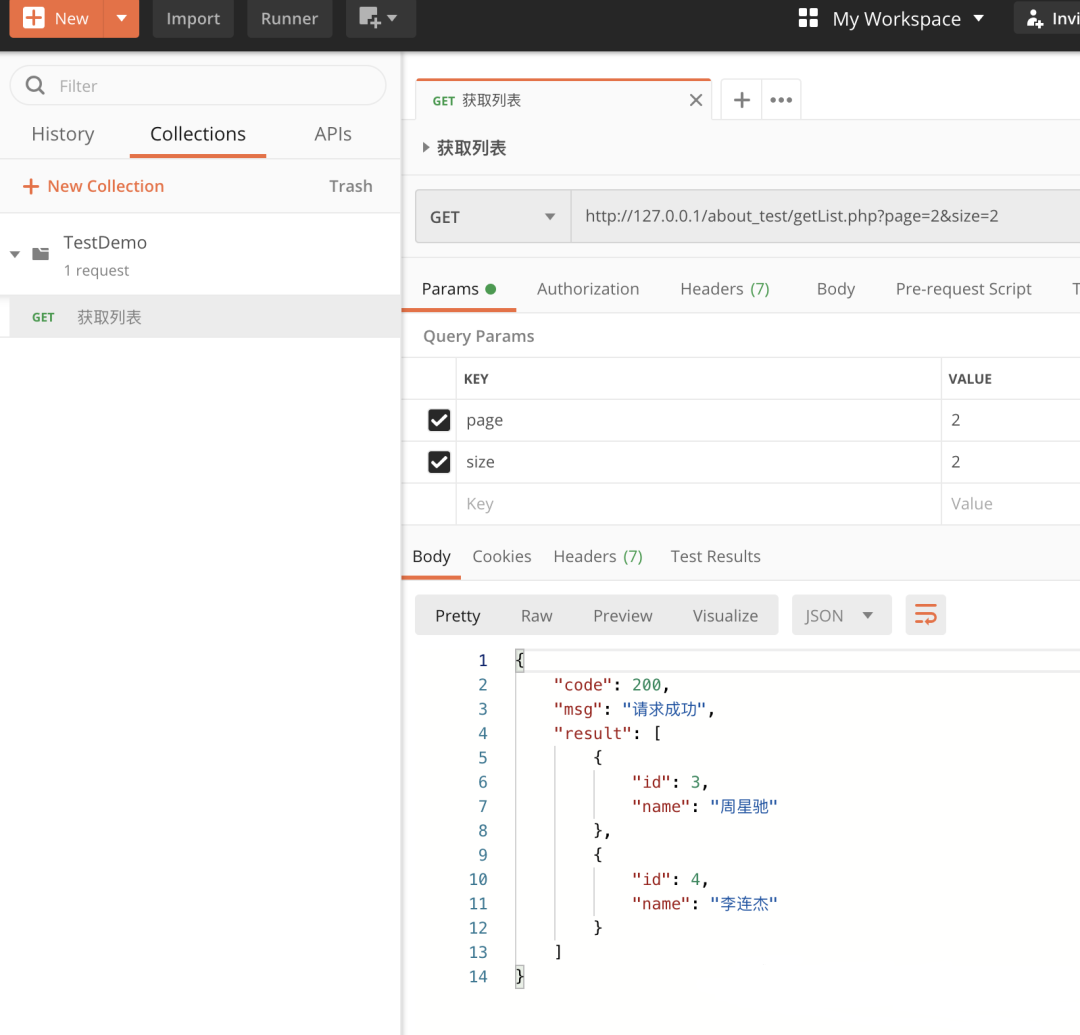The width and height of the screenshot is (1080, 1035).
Task: Open the Pre-request Script tab
Action: point(963,289)
